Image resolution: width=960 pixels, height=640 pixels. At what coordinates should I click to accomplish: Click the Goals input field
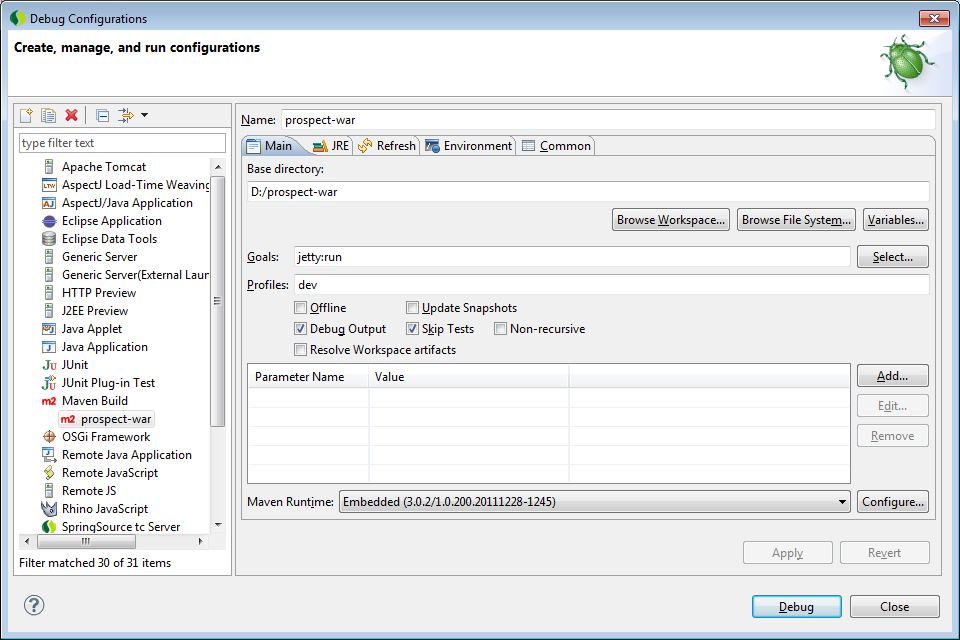tap(572, 257)
